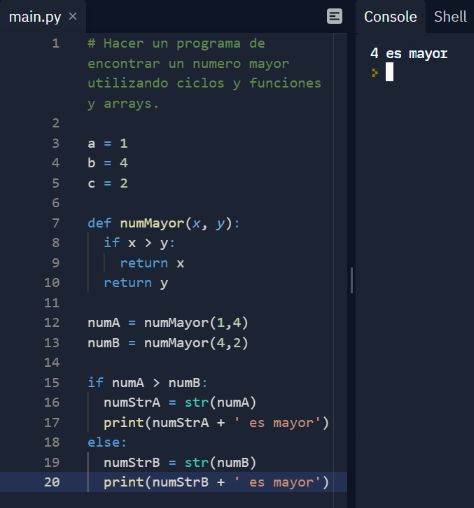Viewport: 474px width, 508px height.
Task: Click the 'else:' keyword line
Action: (107, 442)
